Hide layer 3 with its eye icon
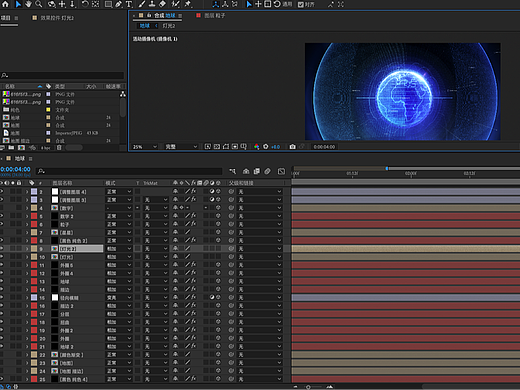This screenshot has height=390, width=520. tap(2, 200)
